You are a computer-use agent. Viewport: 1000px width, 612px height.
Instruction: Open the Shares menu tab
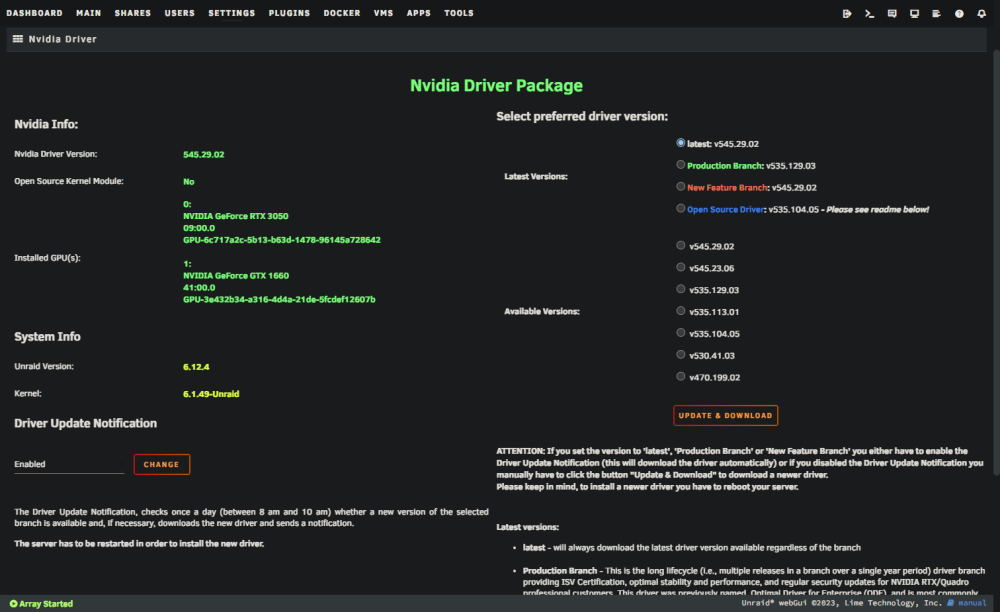coord(133,13)
